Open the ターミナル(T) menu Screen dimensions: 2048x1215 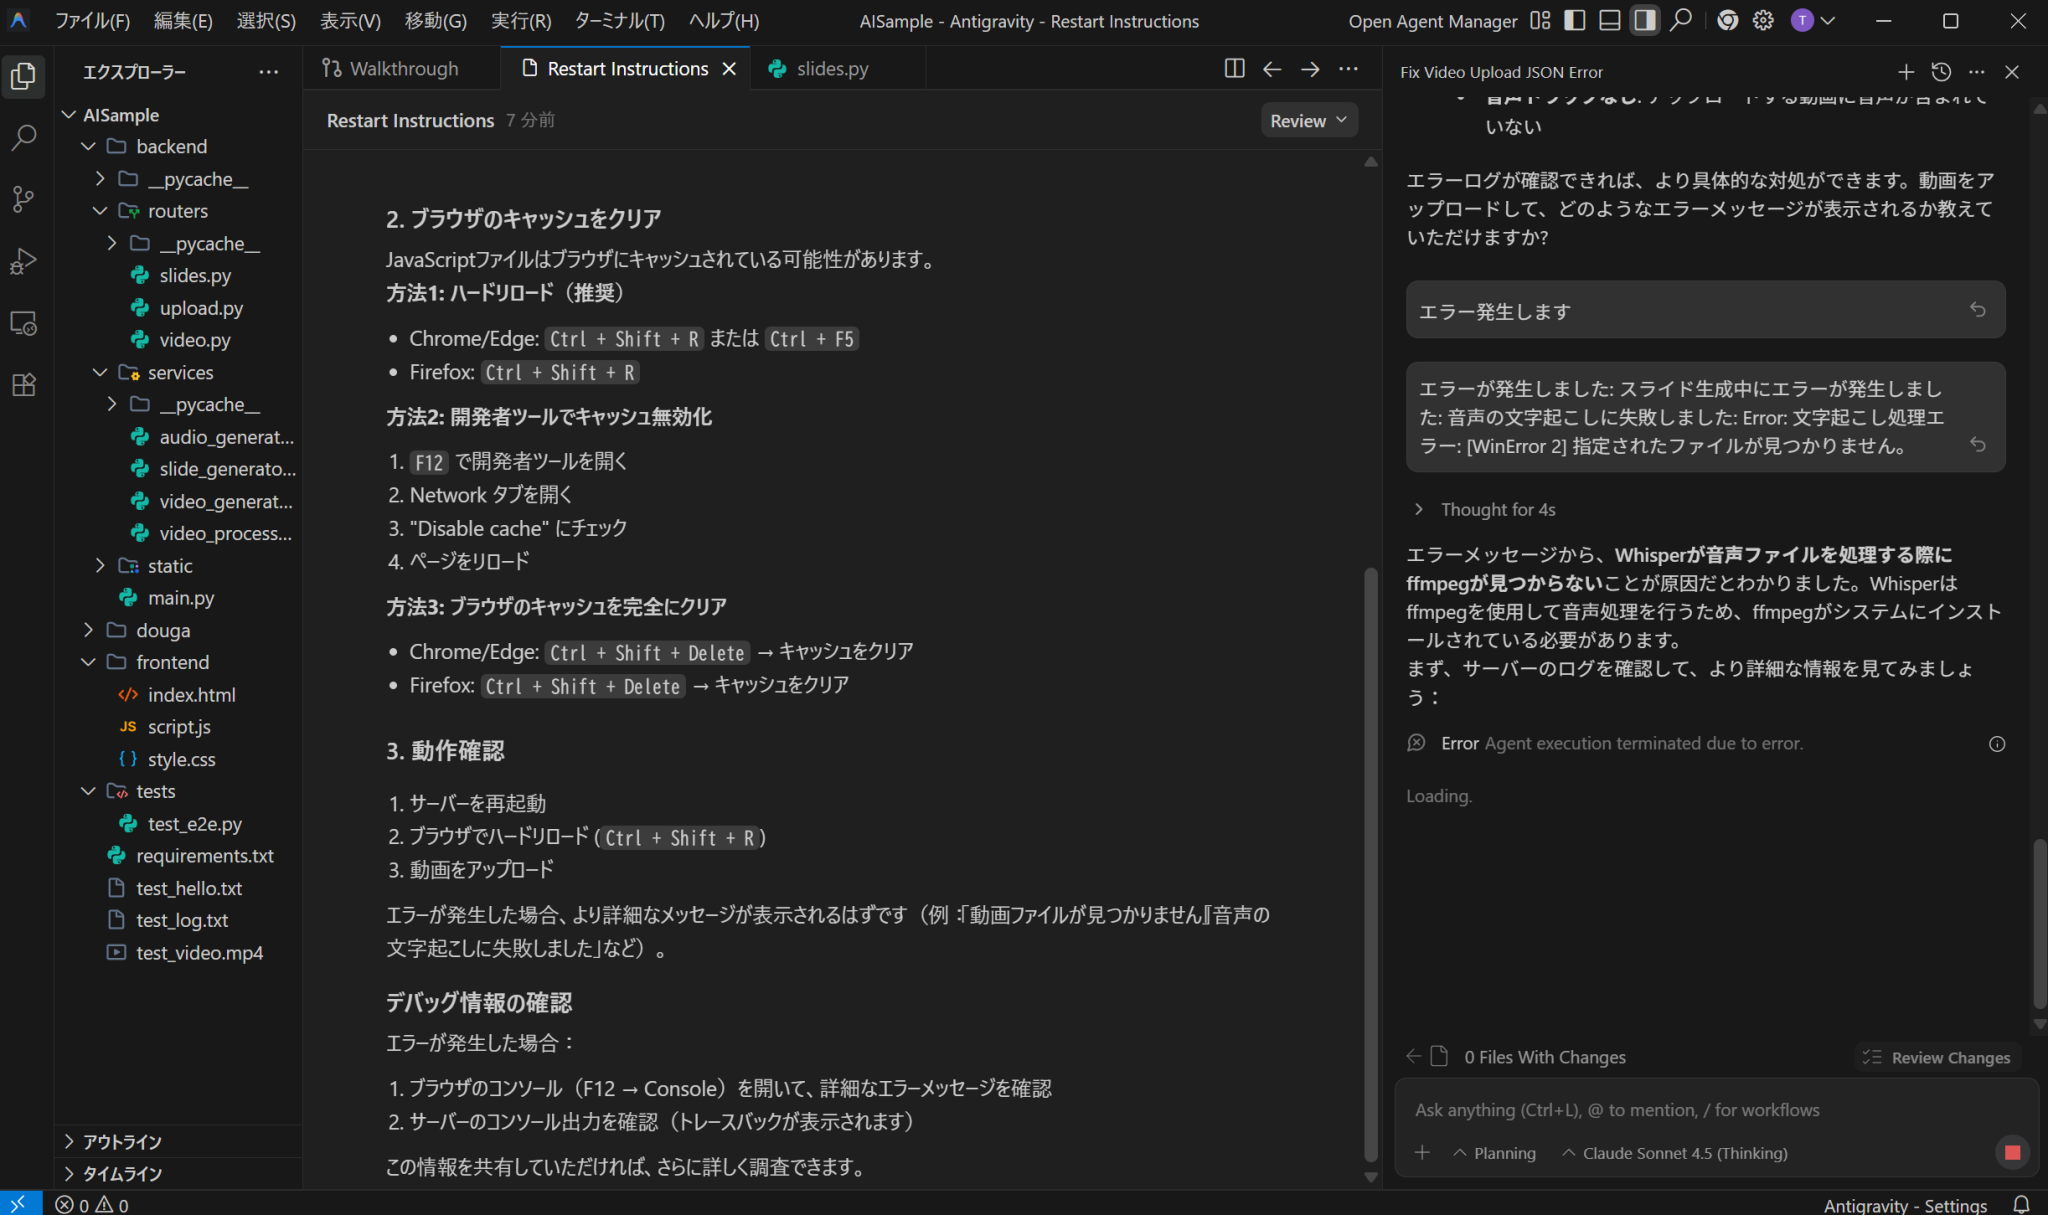[x=620, y=21]
